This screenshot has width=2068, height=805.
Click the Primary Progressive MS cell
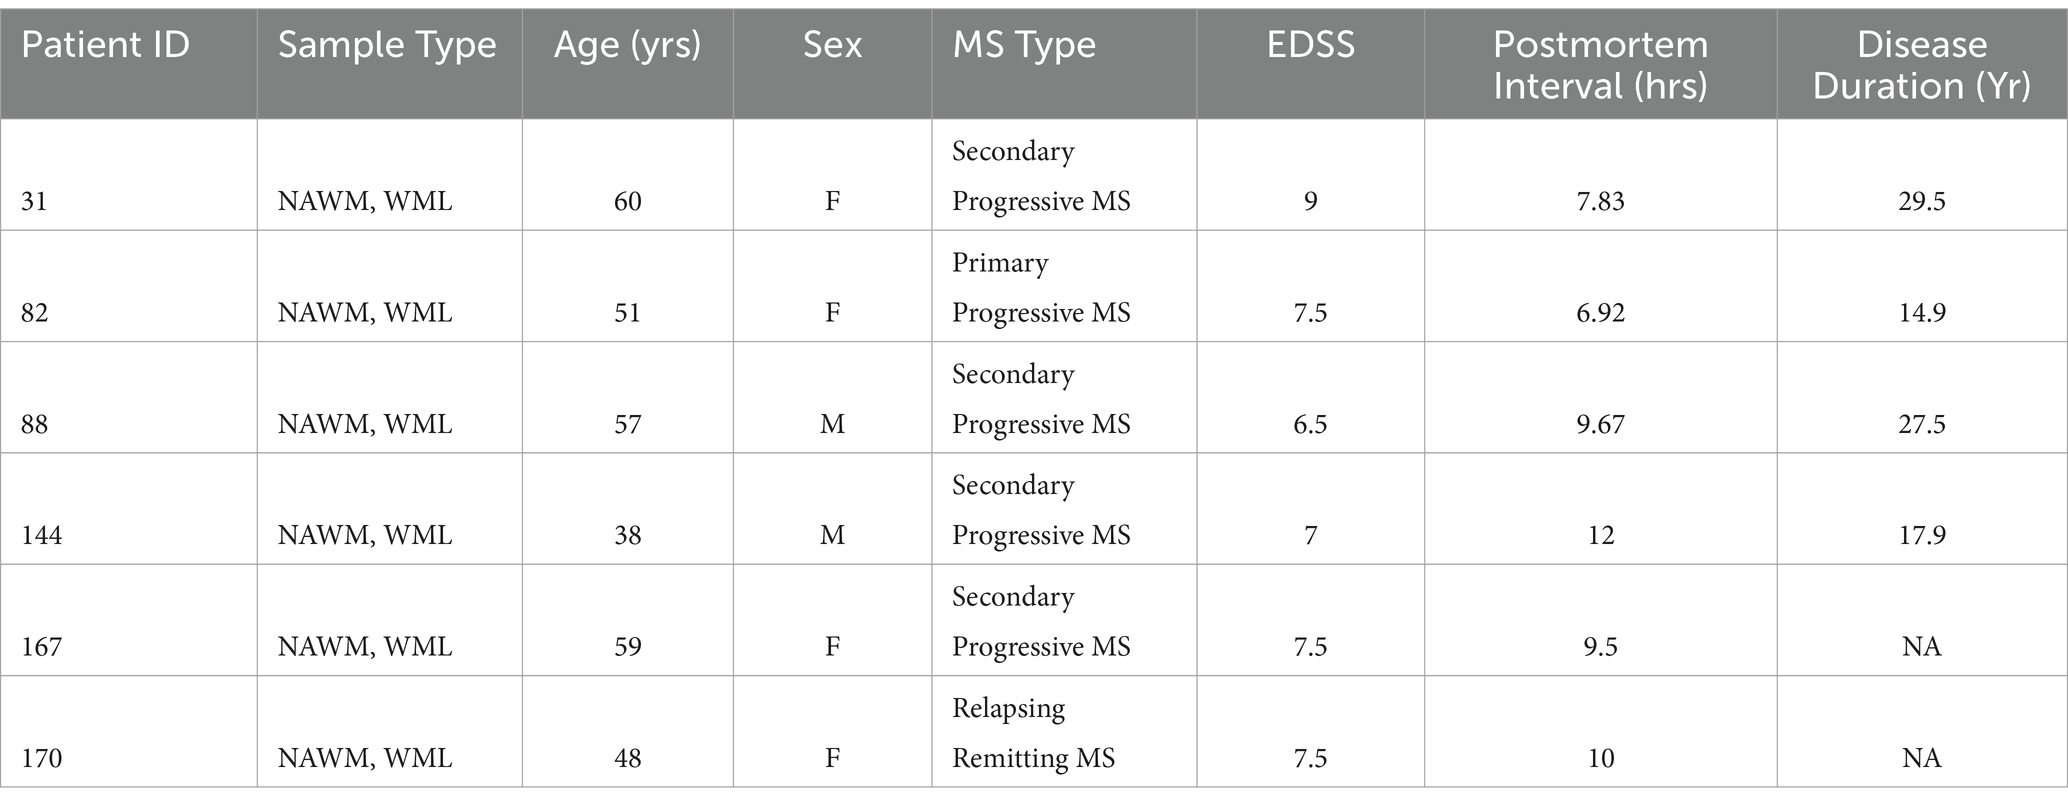point(1064,286)
